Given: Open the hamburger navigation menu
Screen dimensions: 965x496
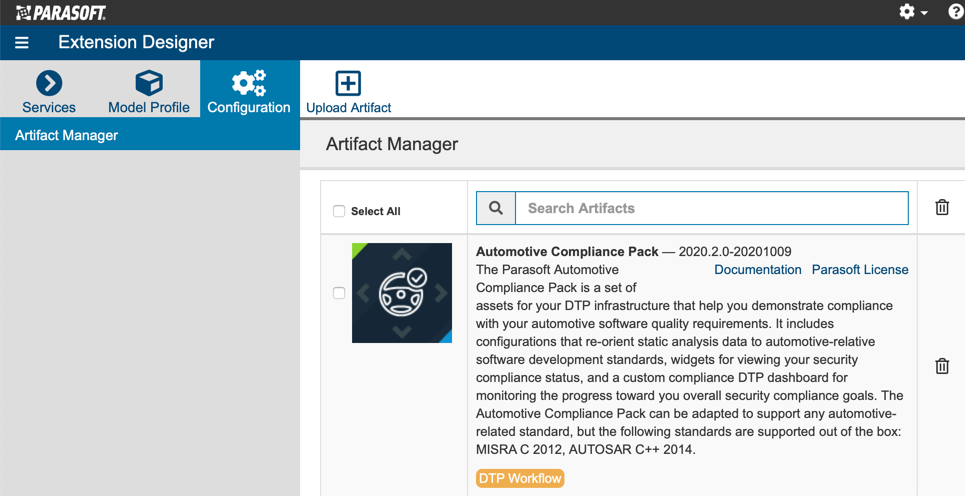Looking at the screenshot, I should [x=22, y=42].
